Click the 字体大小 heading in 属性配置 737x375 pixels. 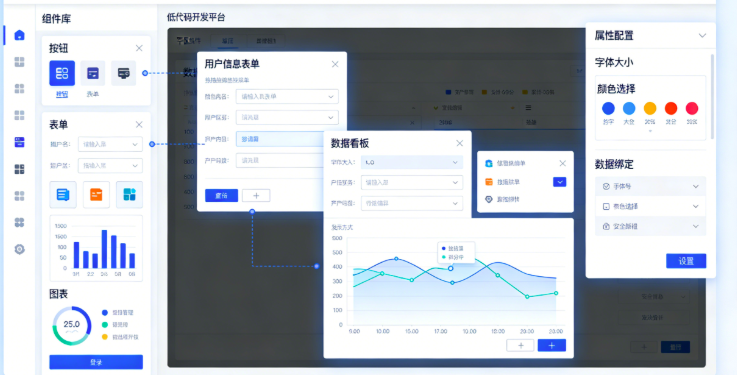[615, 62]
